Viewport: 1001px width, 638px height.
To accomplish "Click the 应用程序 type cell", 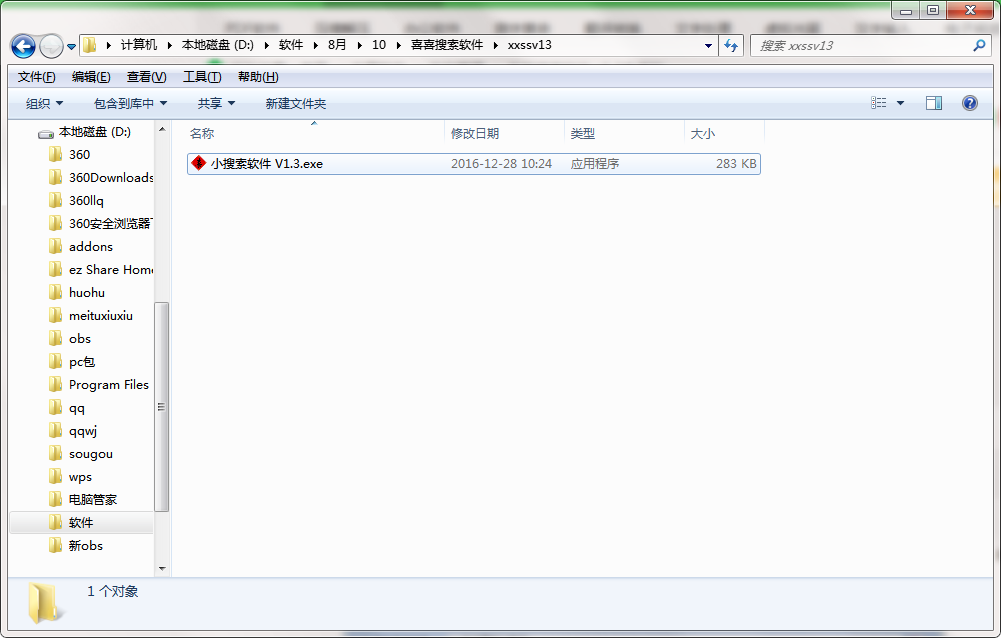I will tap(594, 163).
